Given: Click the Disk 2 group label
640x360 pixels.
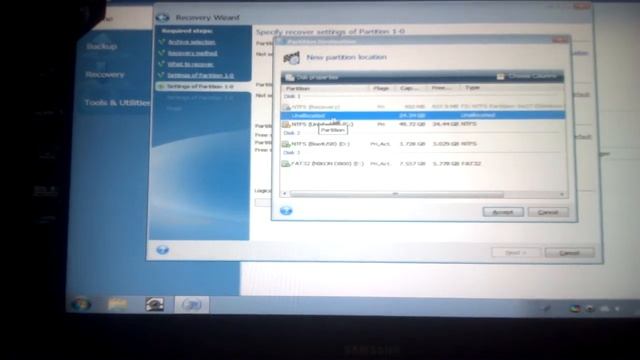Looking at the screenshot, I should 292,133.
